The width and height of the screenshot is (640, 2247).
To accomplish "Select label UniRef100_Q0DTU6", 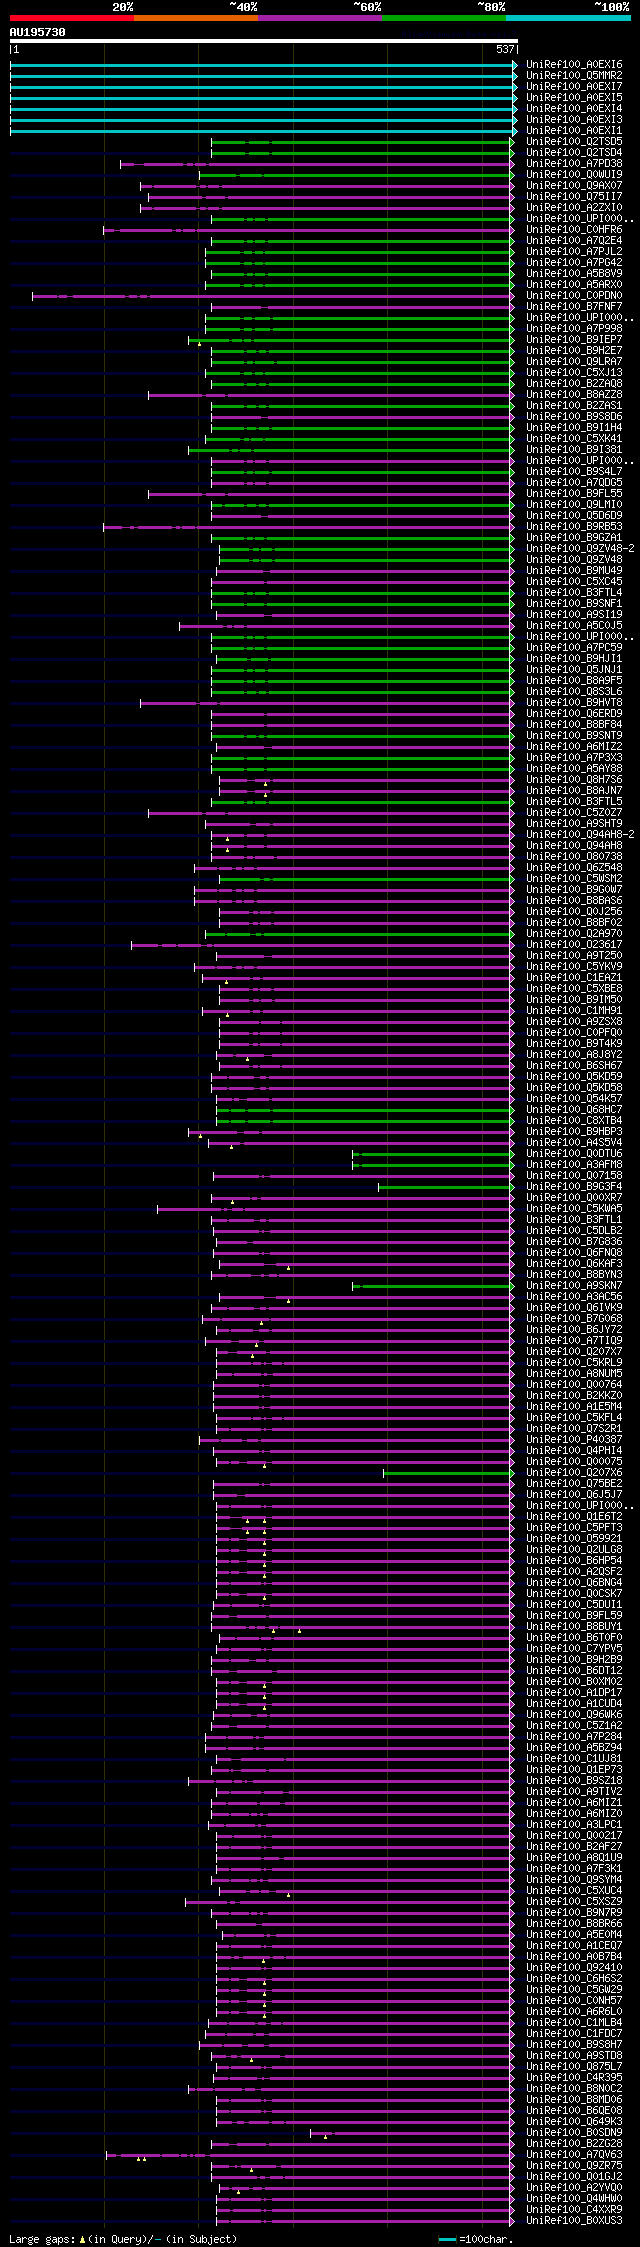I will click(x=574, y=1154).
